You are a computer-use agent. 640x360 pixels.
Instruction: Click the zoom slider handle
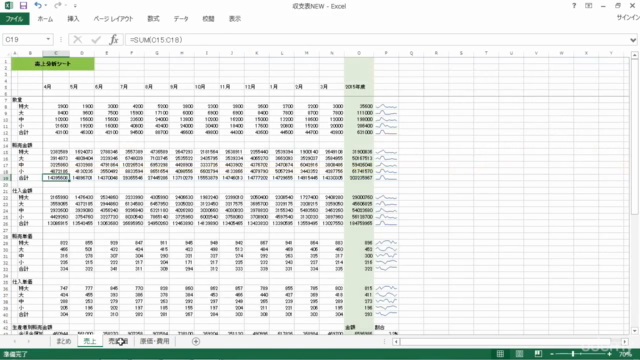click(x=573, y=354)
